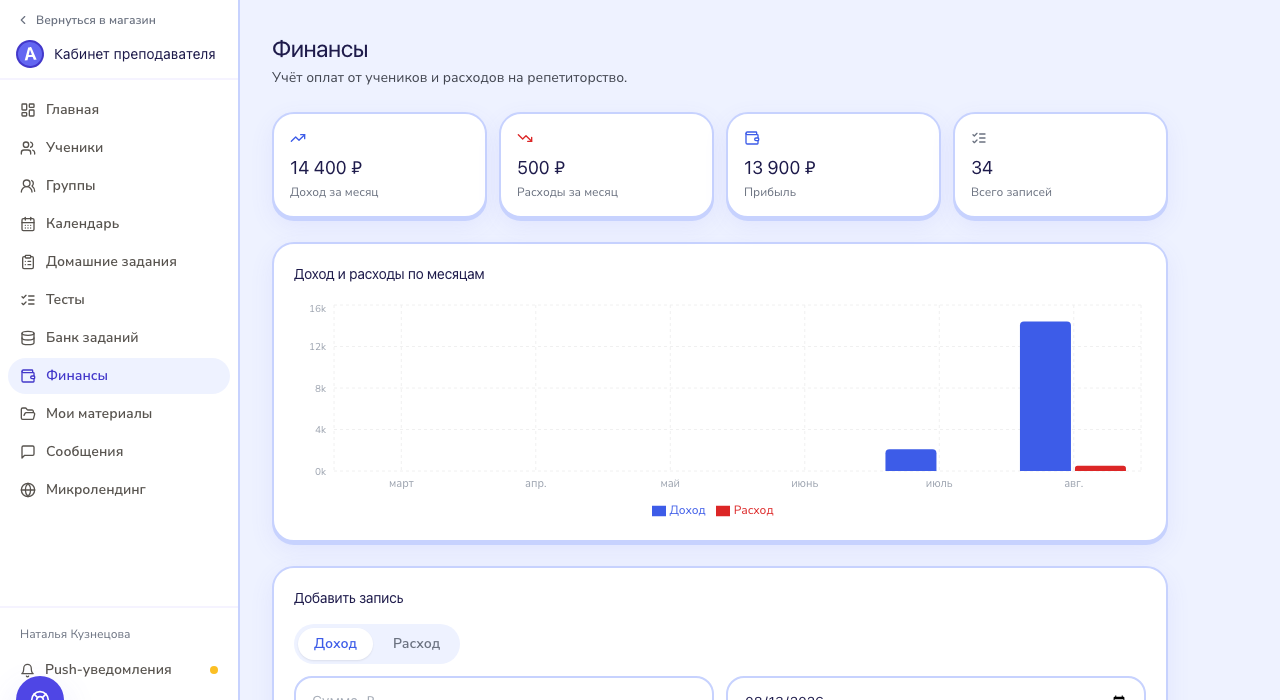The image size is (1280, 700).
Task: Click the yellow status dot for push notifications
Action: (x=214, y=670)
